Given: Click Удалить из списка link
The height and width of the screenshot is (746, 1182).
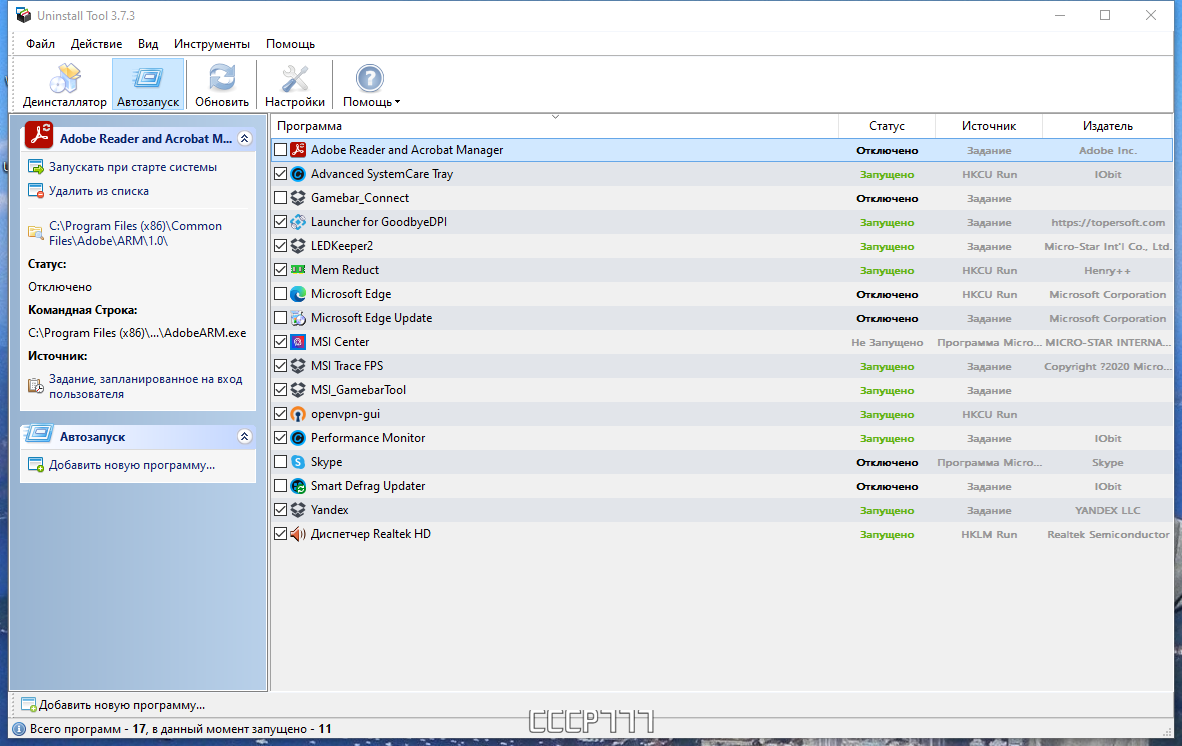Looking at the screenshot, I should [99, 191].
